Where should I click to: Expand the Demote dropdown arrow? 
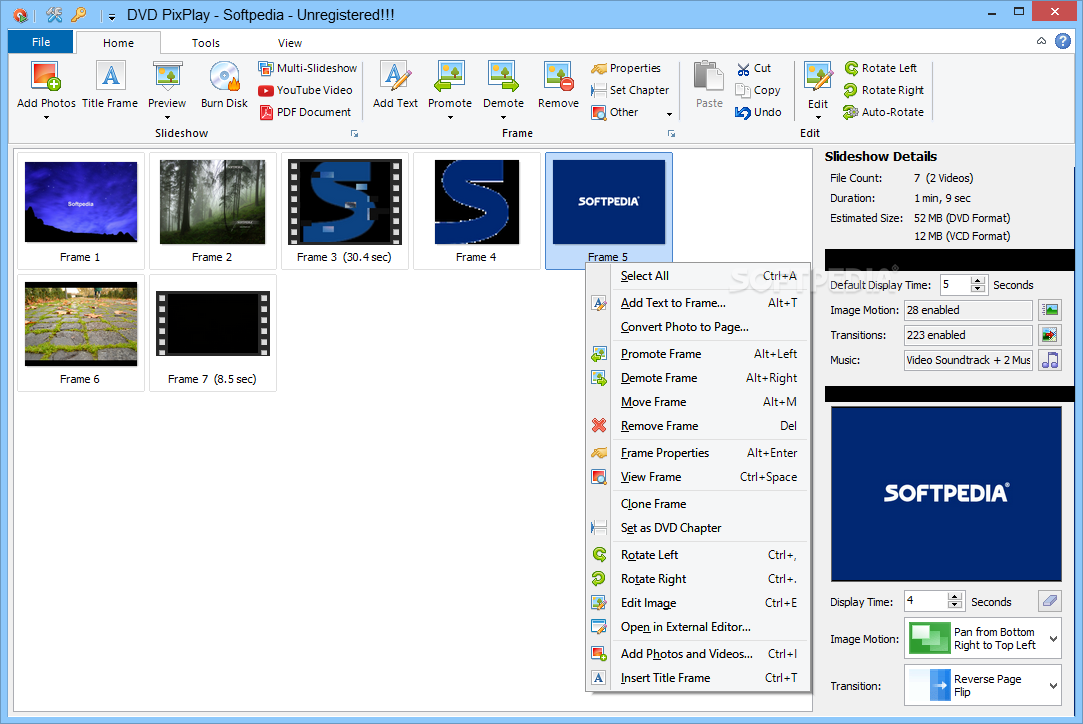coord(503,117)
